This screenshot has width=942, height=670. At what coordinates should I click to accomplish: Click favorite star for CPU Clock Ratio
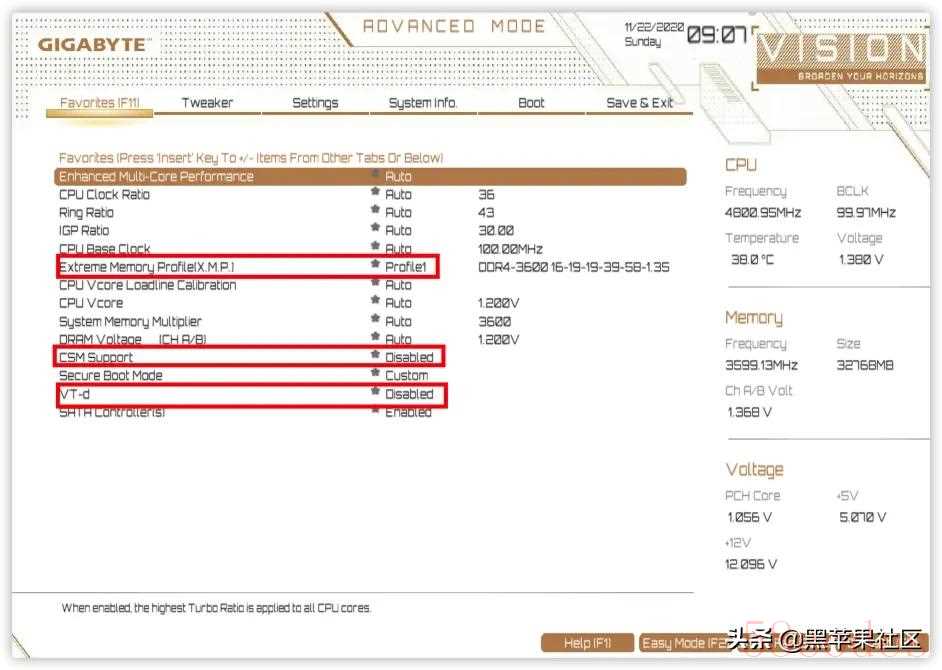[375, 192]
